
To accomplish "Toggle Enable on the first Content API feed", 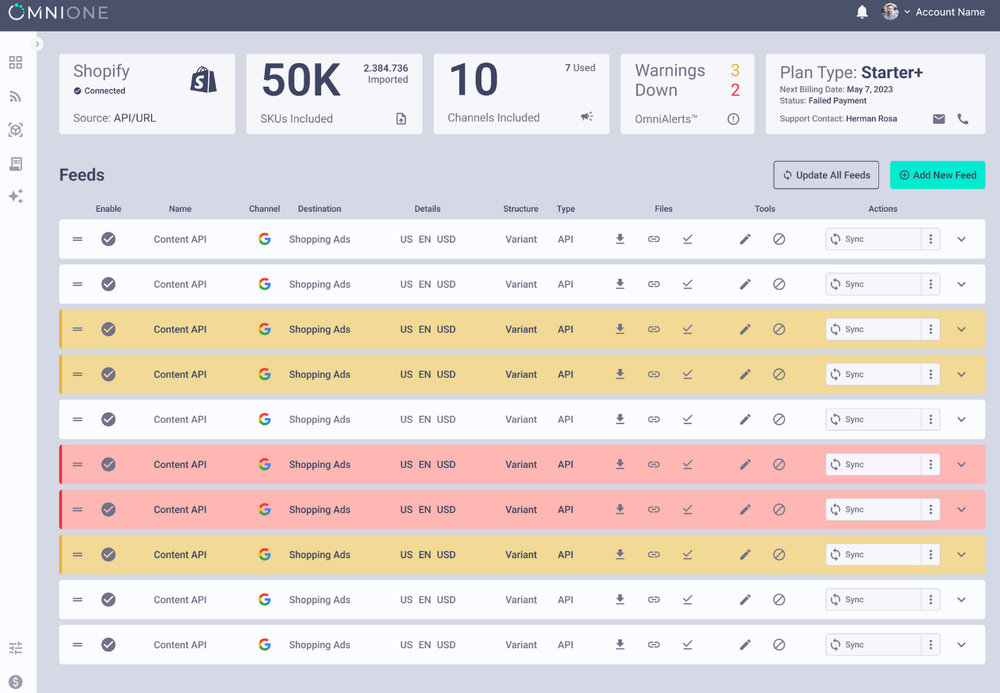I will pos(109,239).
